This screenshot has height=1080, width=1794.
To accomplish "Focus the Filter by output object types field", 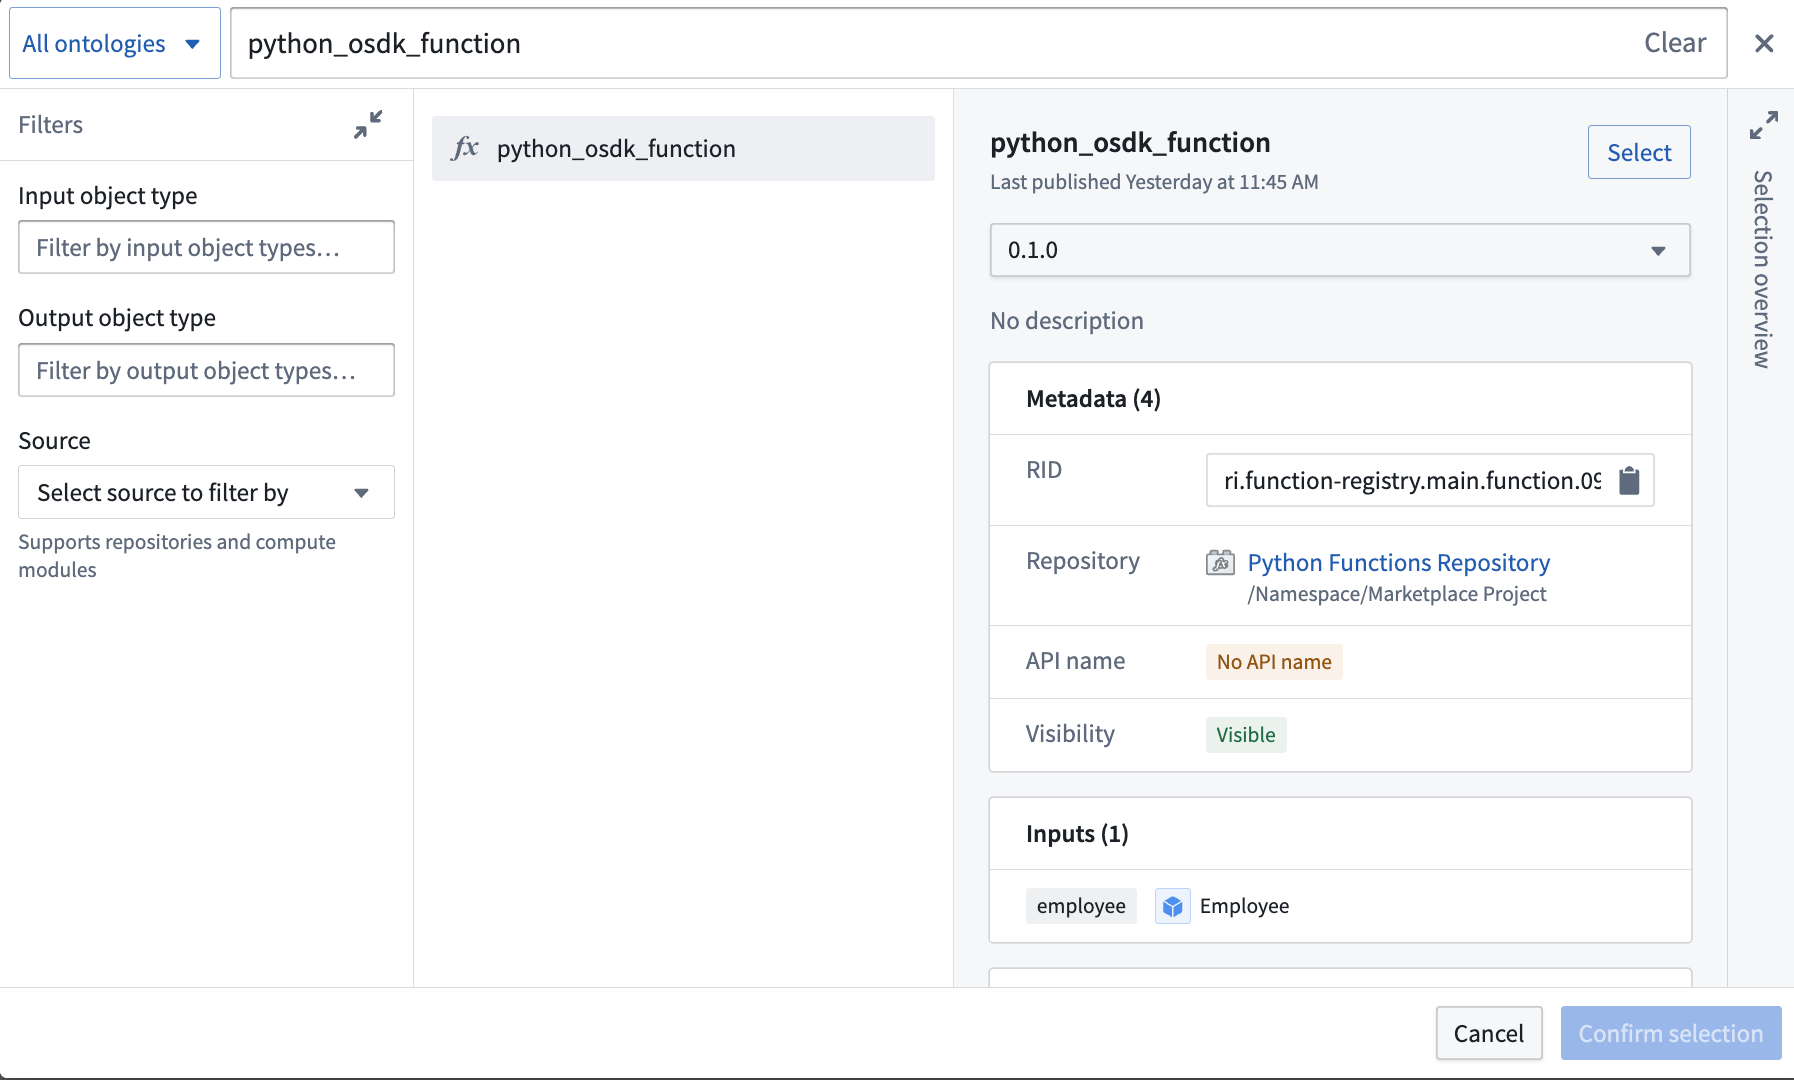I will point(206,370).
